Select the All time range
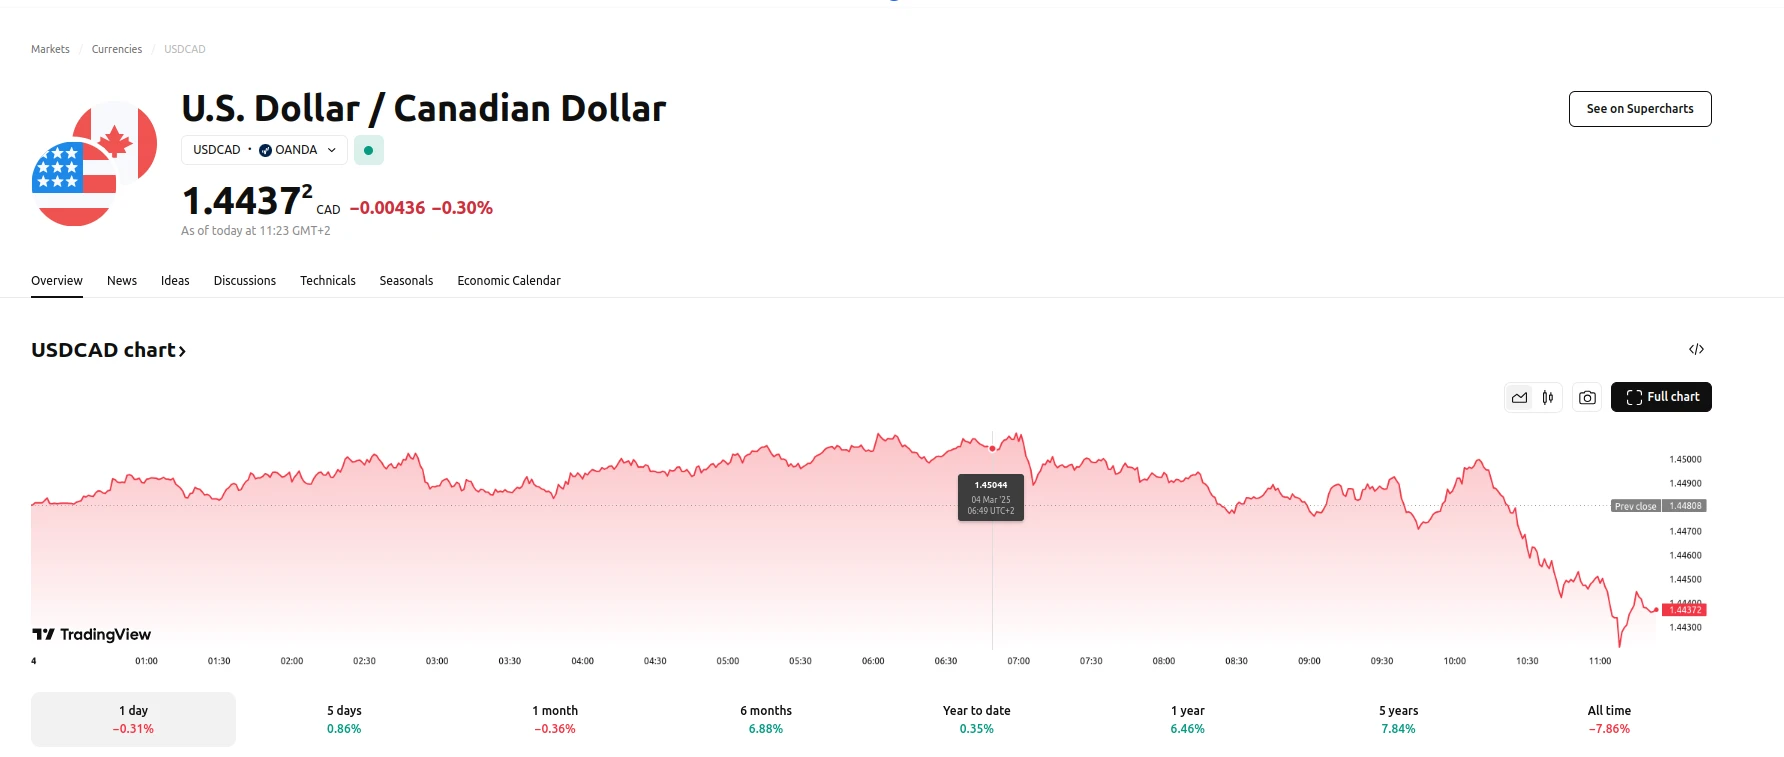Image resolution: width=1784 pixels, height=757 pixels. point(1608,719)
